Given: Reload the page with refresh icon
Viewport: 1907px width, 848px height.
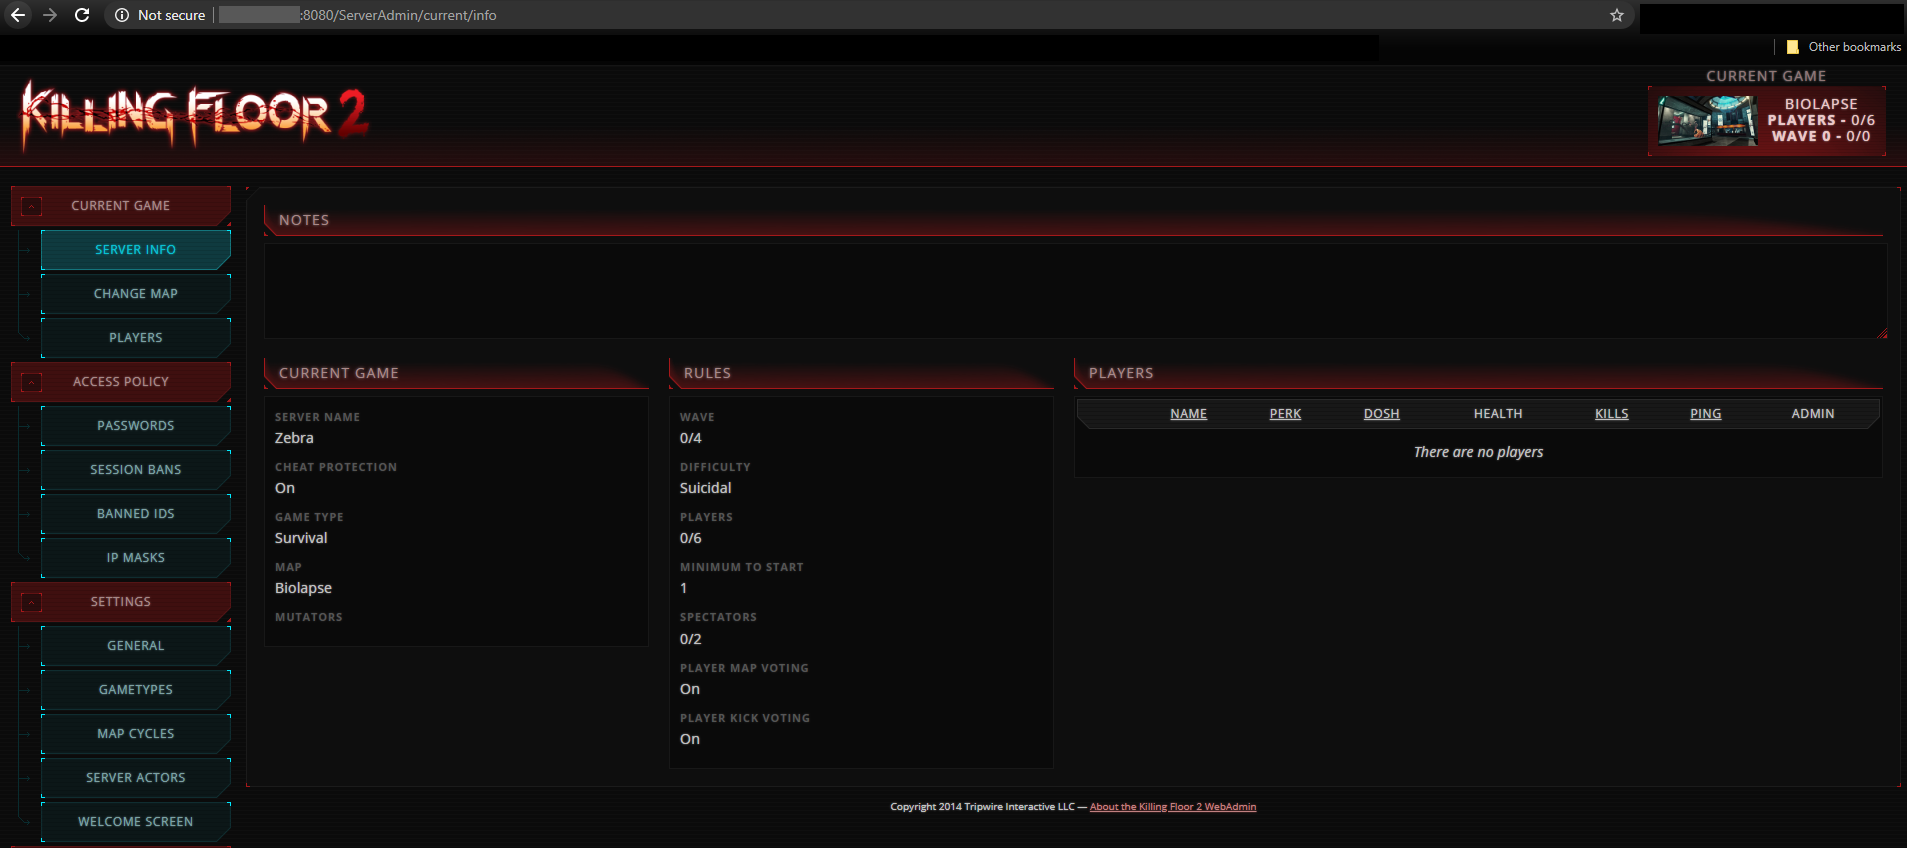Looking at the screenshot, I should [82, 15].
